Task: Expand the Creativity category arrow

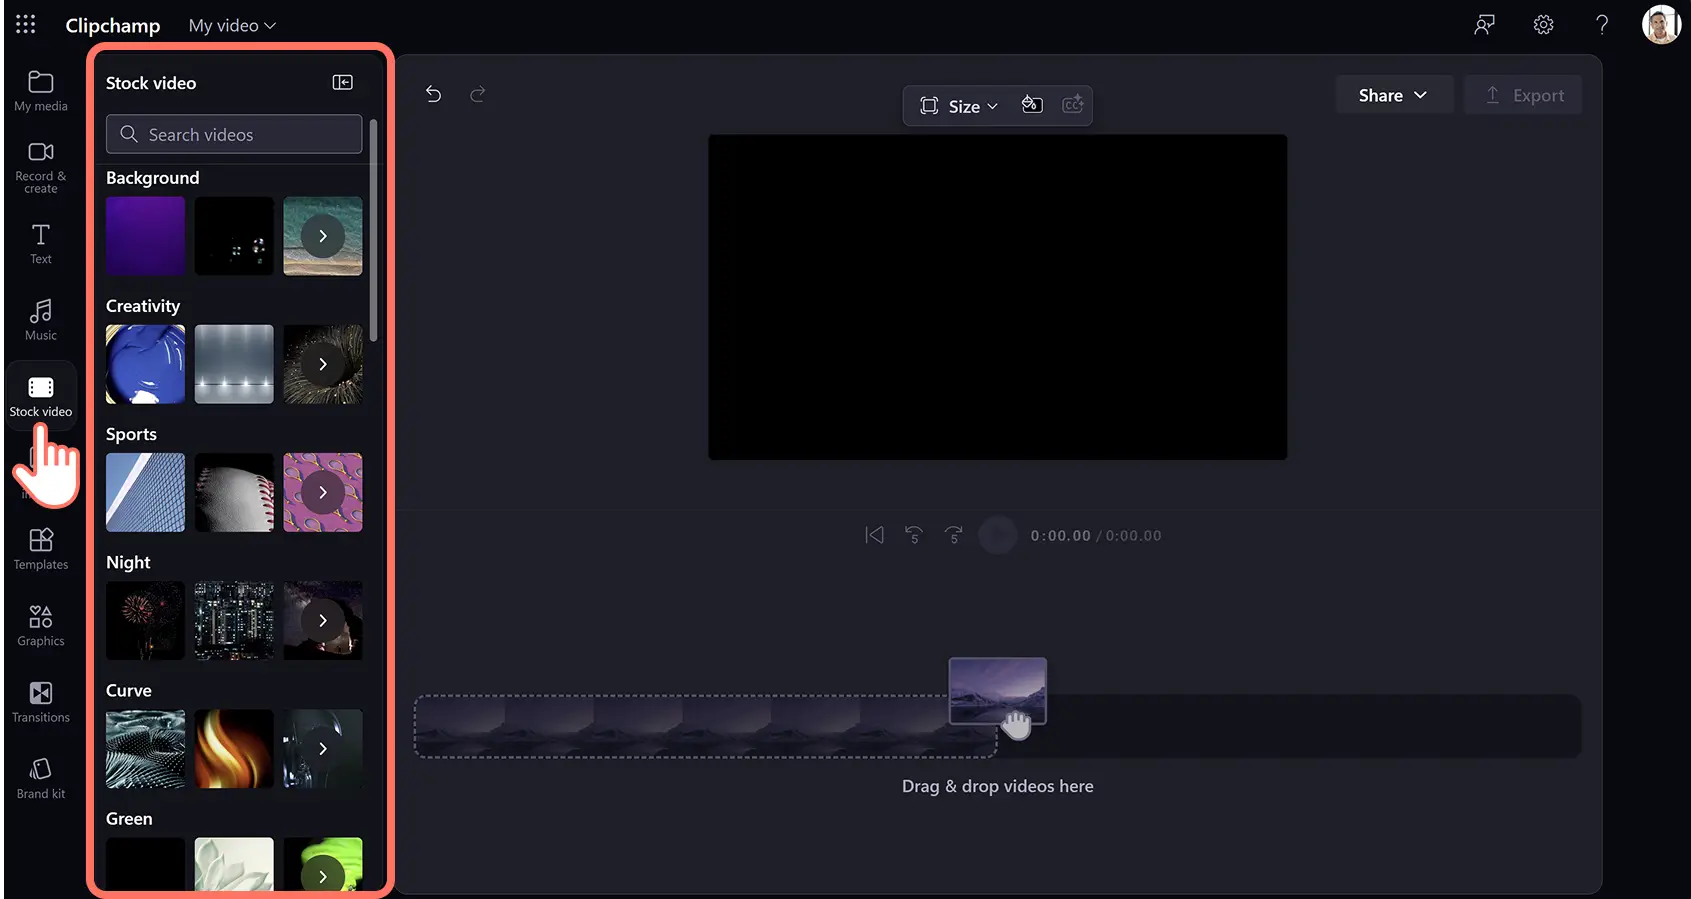Action: [323, 364]
